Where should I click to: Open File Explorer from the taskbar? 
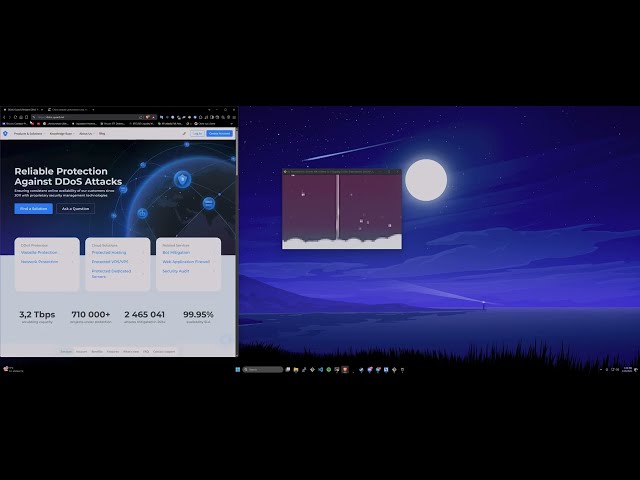click(296, 370)
